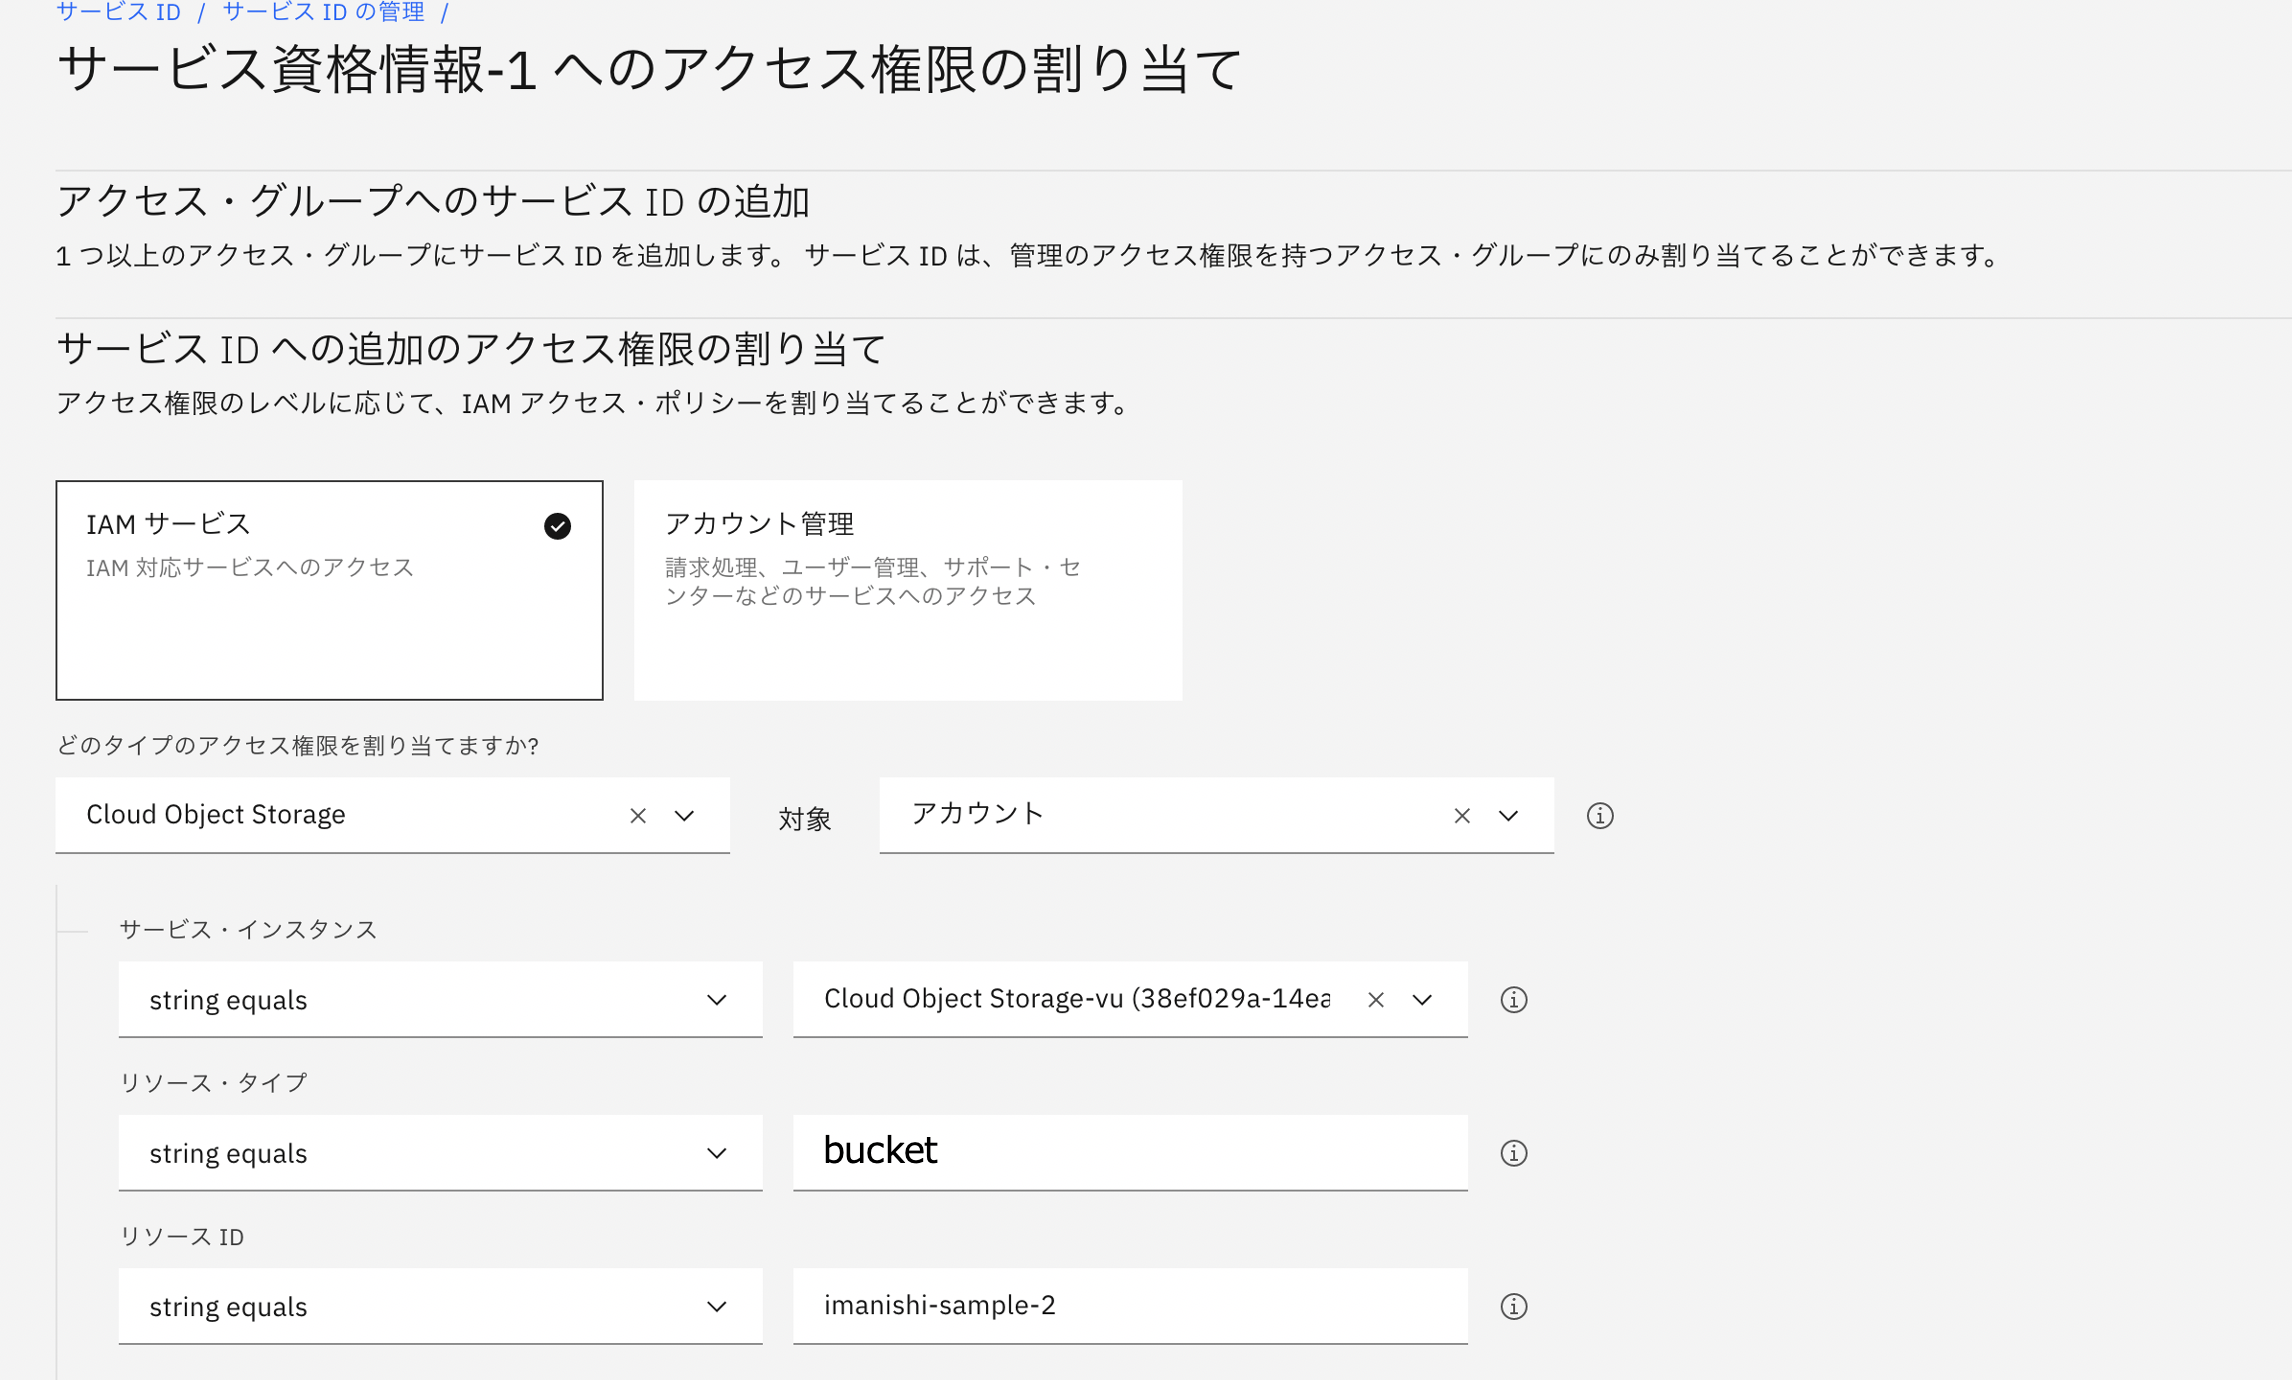The image size is (2292, 1380).
Task: Open service instance string equals operator dropdown
Action: pos(440,999)
